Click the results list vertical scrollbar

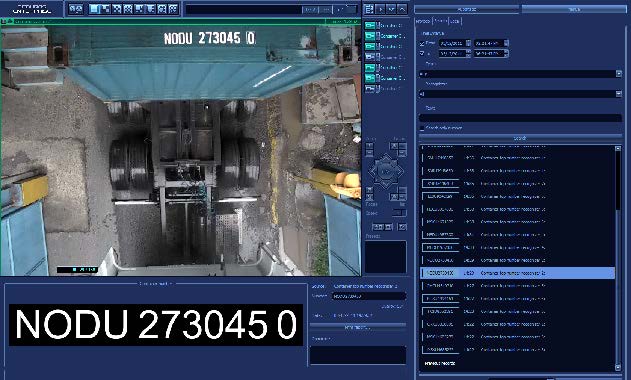618,258
